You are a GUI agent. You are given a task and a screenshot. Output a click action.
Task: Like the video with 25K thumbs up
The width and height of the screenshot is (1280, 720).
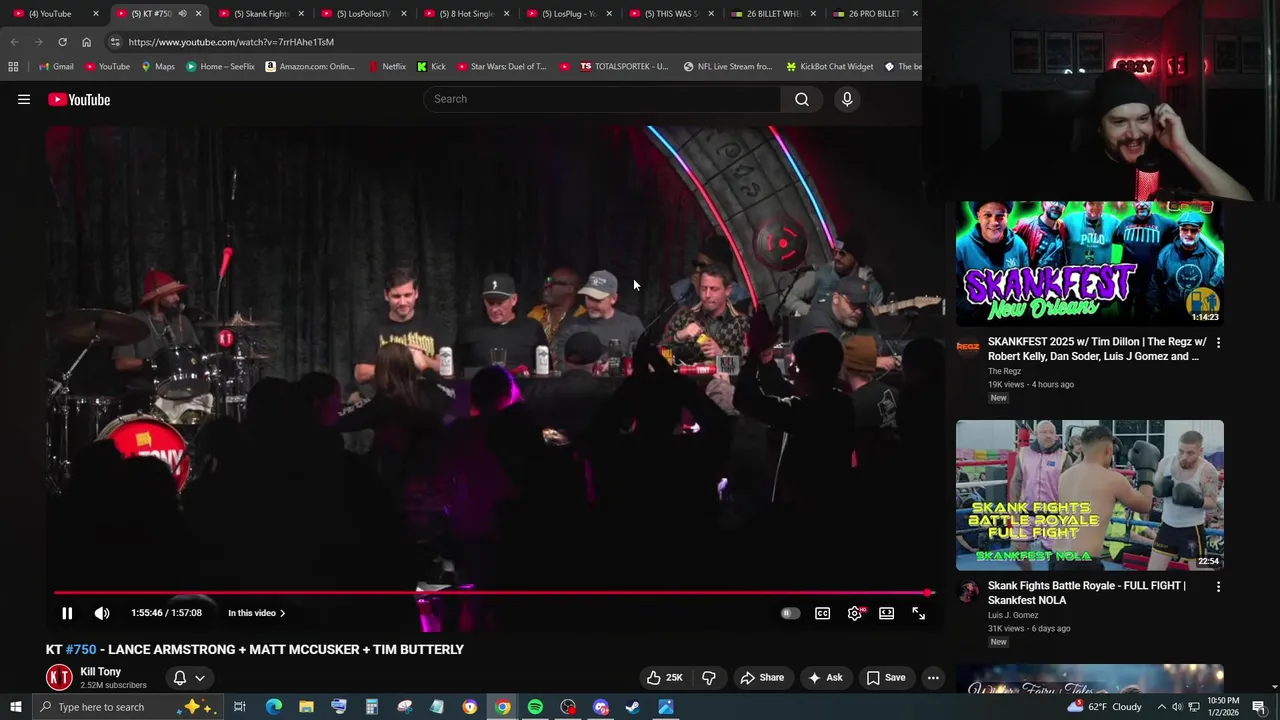click(665, 677)
